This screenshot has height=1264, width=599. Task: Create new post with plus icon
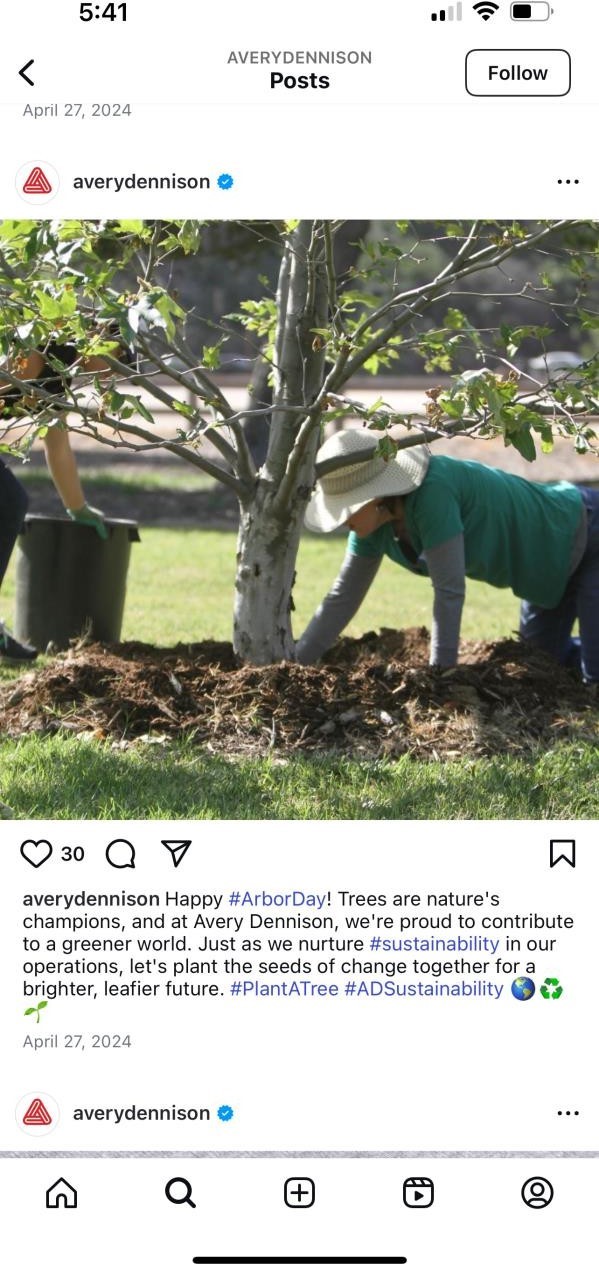click(299, 1192)
